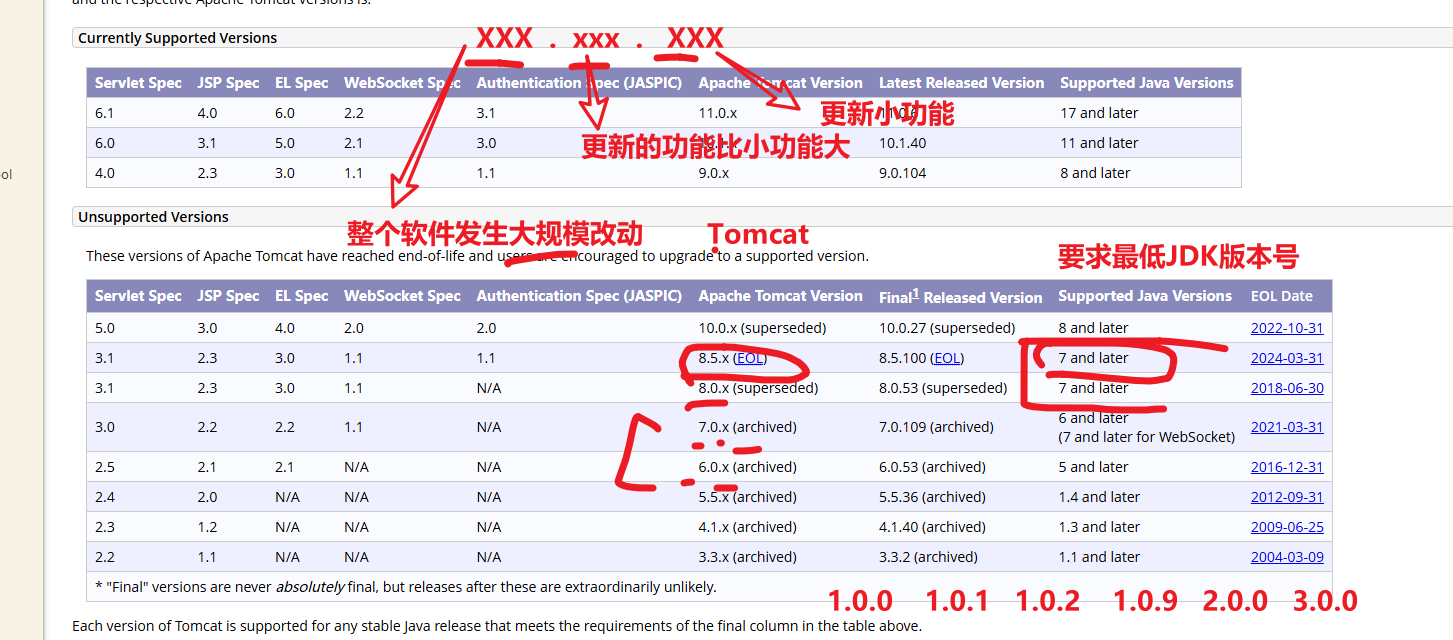
Task: Click the 11 and later Java cell
Action: (1099, 143)
